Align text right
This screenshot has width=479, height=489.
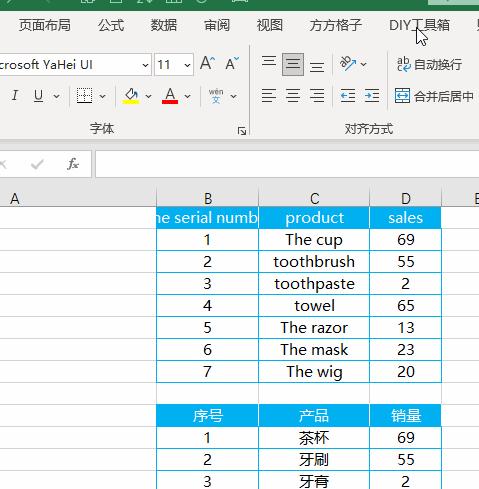(x=317, y=96)
